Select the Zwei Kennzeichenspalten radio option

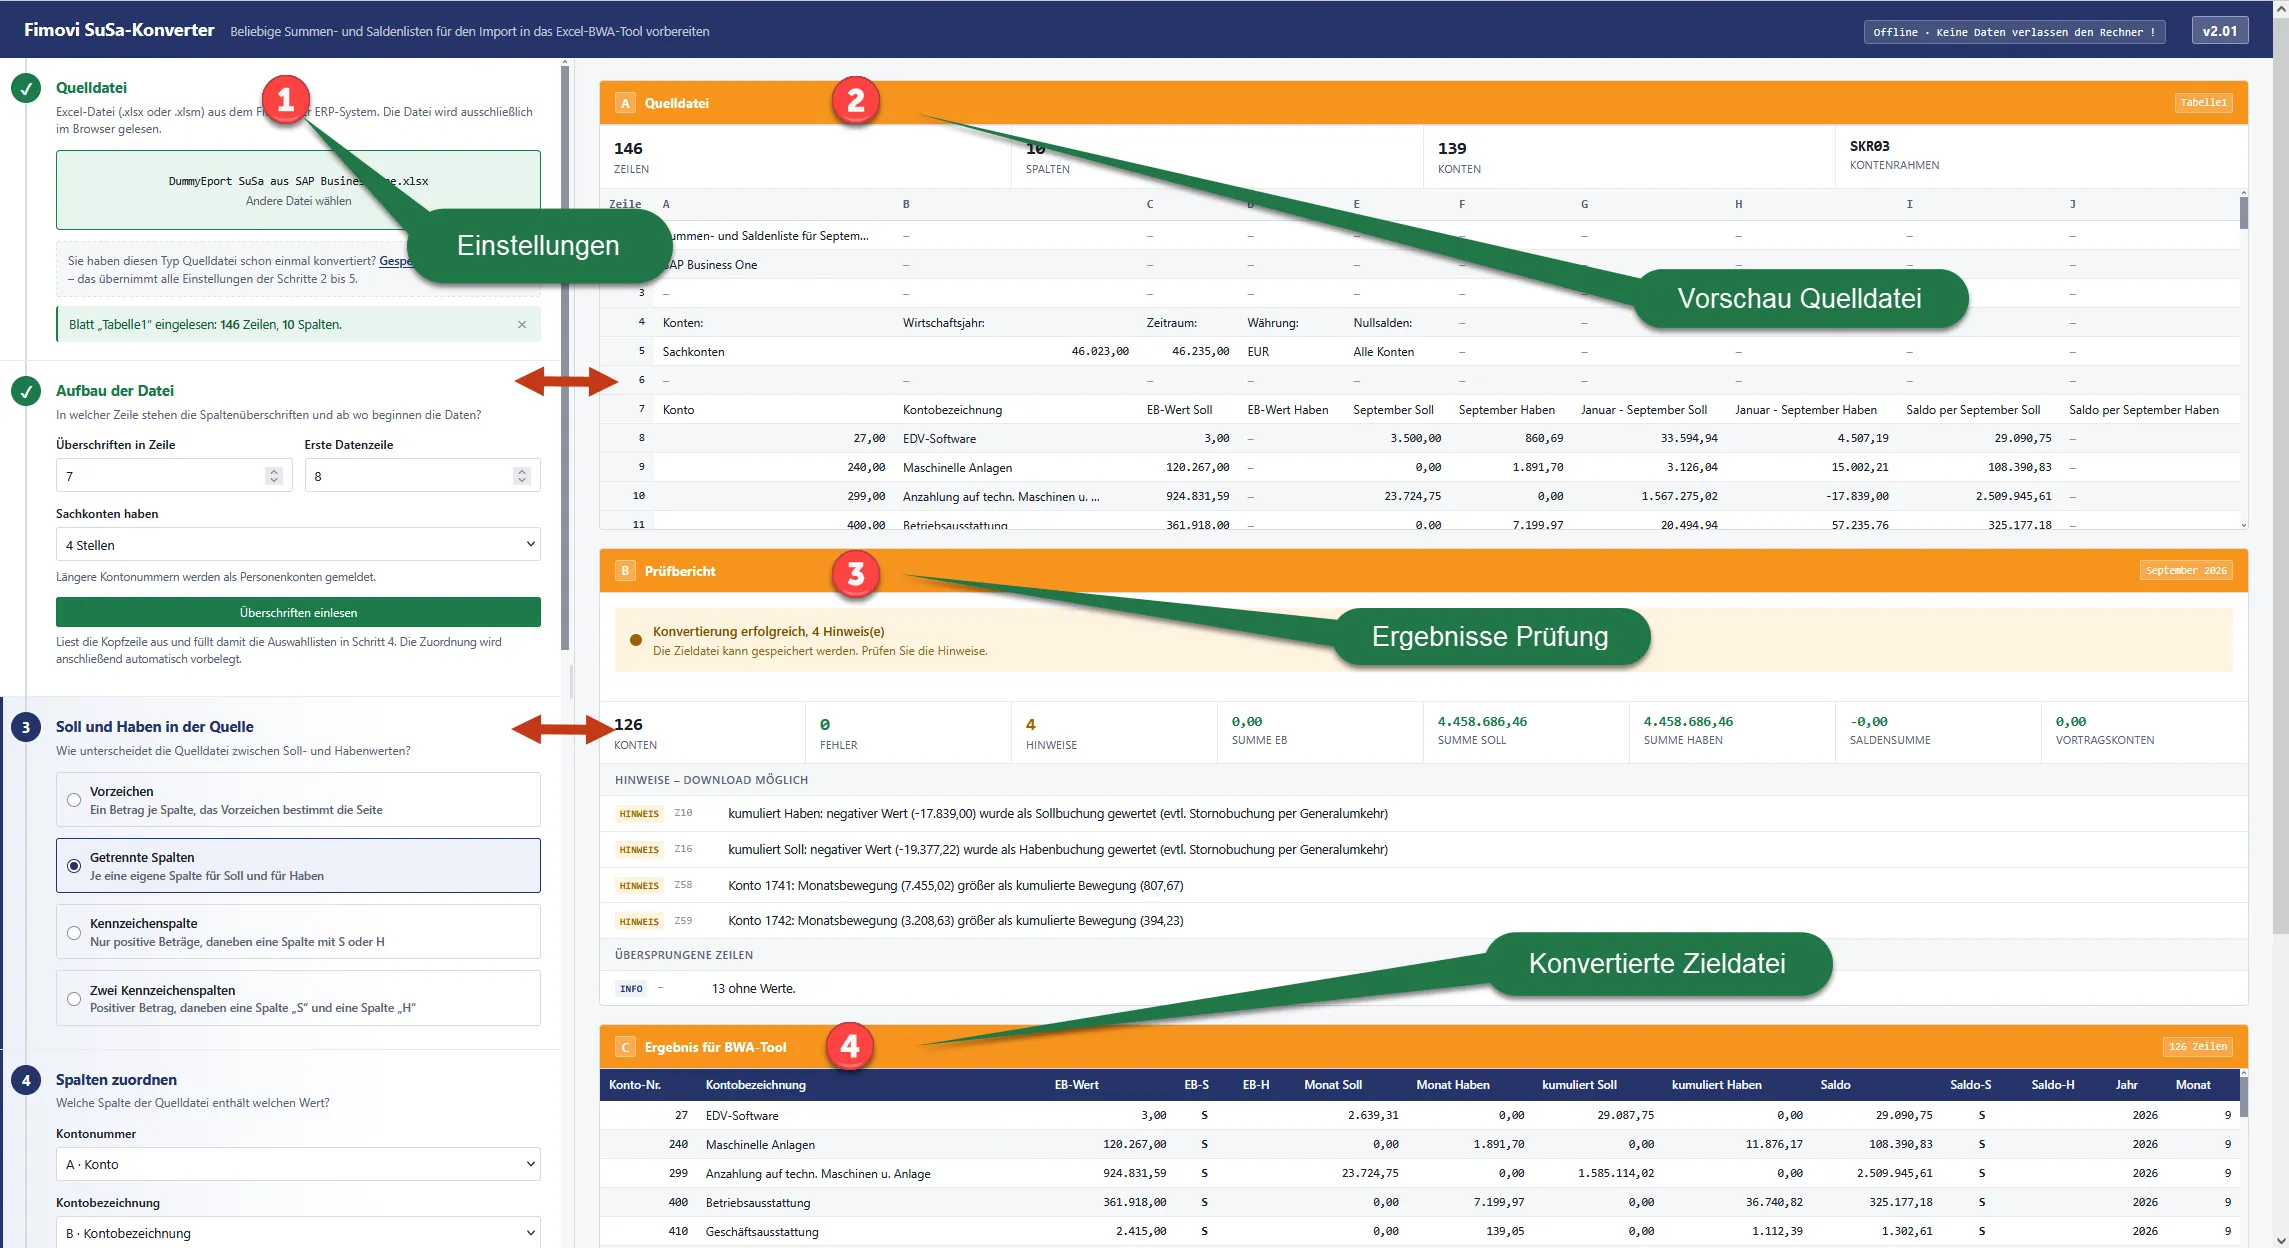click(x=74, y=999)
